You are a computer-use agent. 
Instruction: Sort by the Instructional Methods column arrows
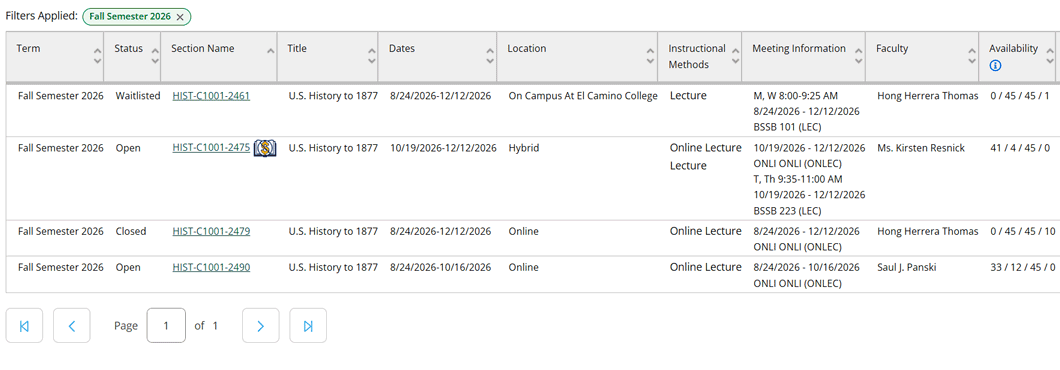pyautogui.click(x=736, y=56)
